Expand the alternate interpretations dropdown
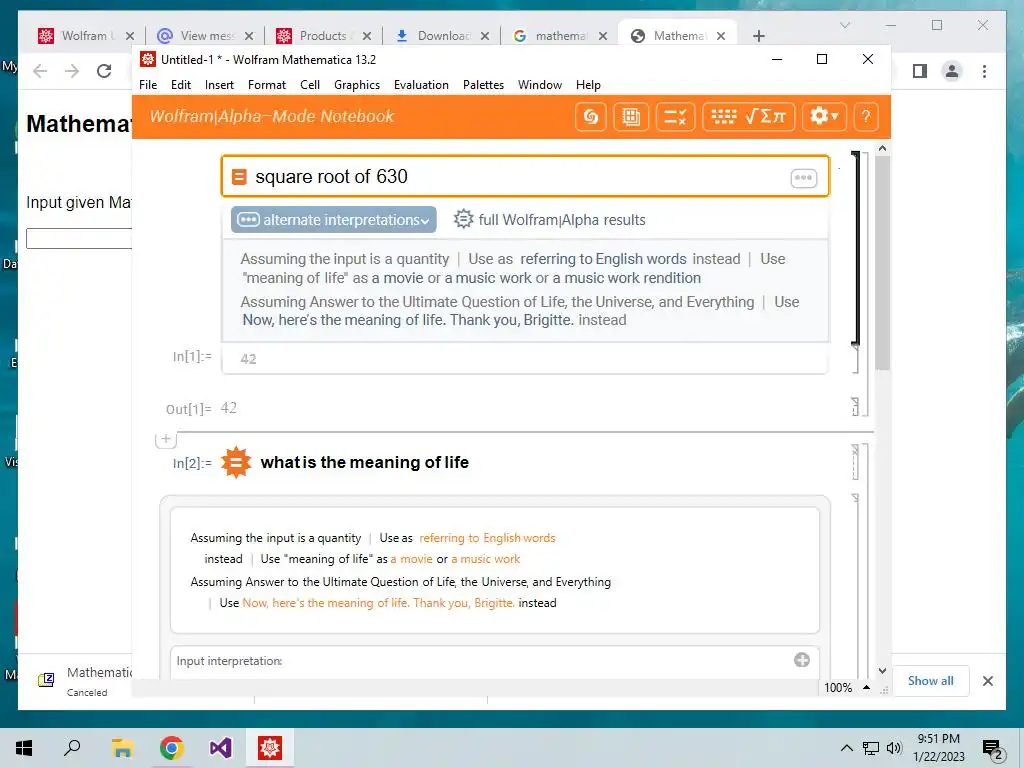1024x768 pixels. [333, 220]
